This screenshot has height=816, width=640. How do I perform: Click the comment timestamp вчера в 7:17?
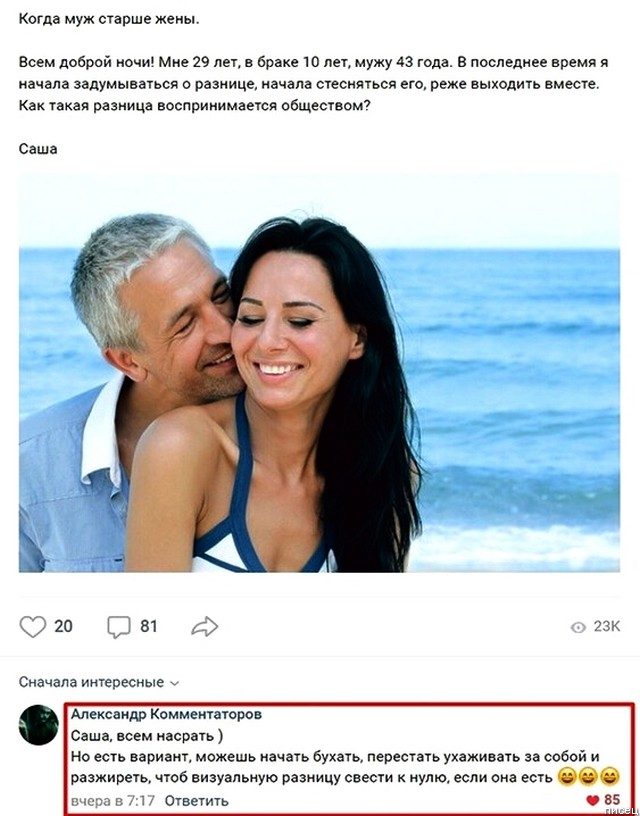tap(113, 800)
